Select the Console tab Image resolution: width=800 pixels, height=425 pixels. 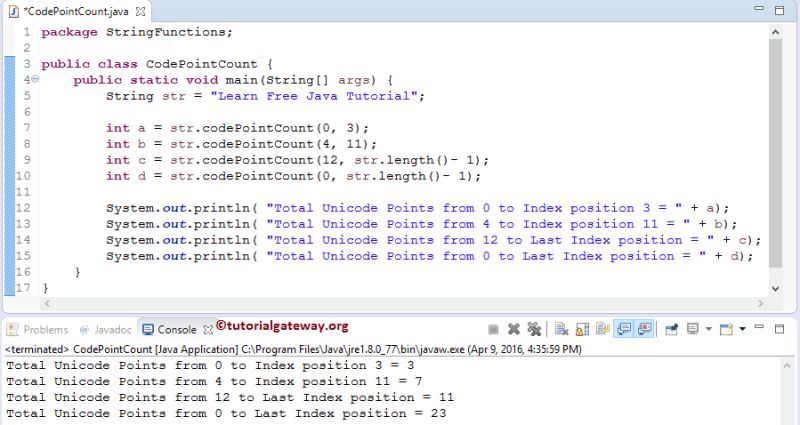169,330
